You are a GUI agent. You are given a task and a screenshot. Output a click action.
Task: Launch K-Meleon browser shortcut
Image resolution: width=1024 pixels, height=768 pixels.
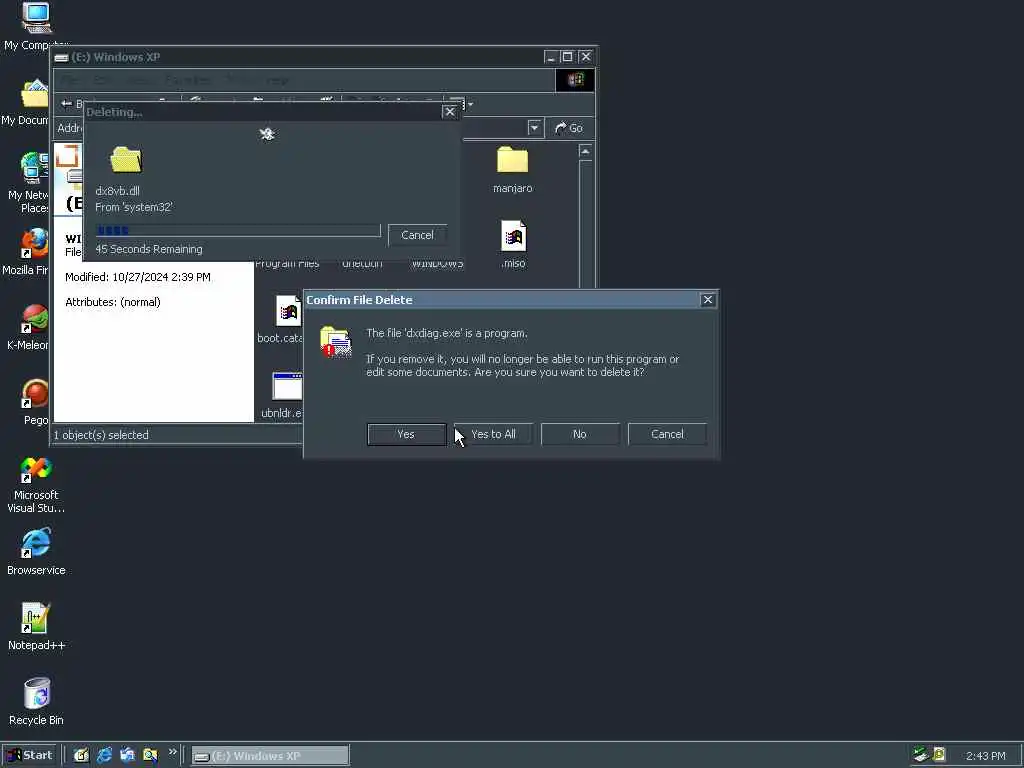pyautogui.click(x=29, y=327)
